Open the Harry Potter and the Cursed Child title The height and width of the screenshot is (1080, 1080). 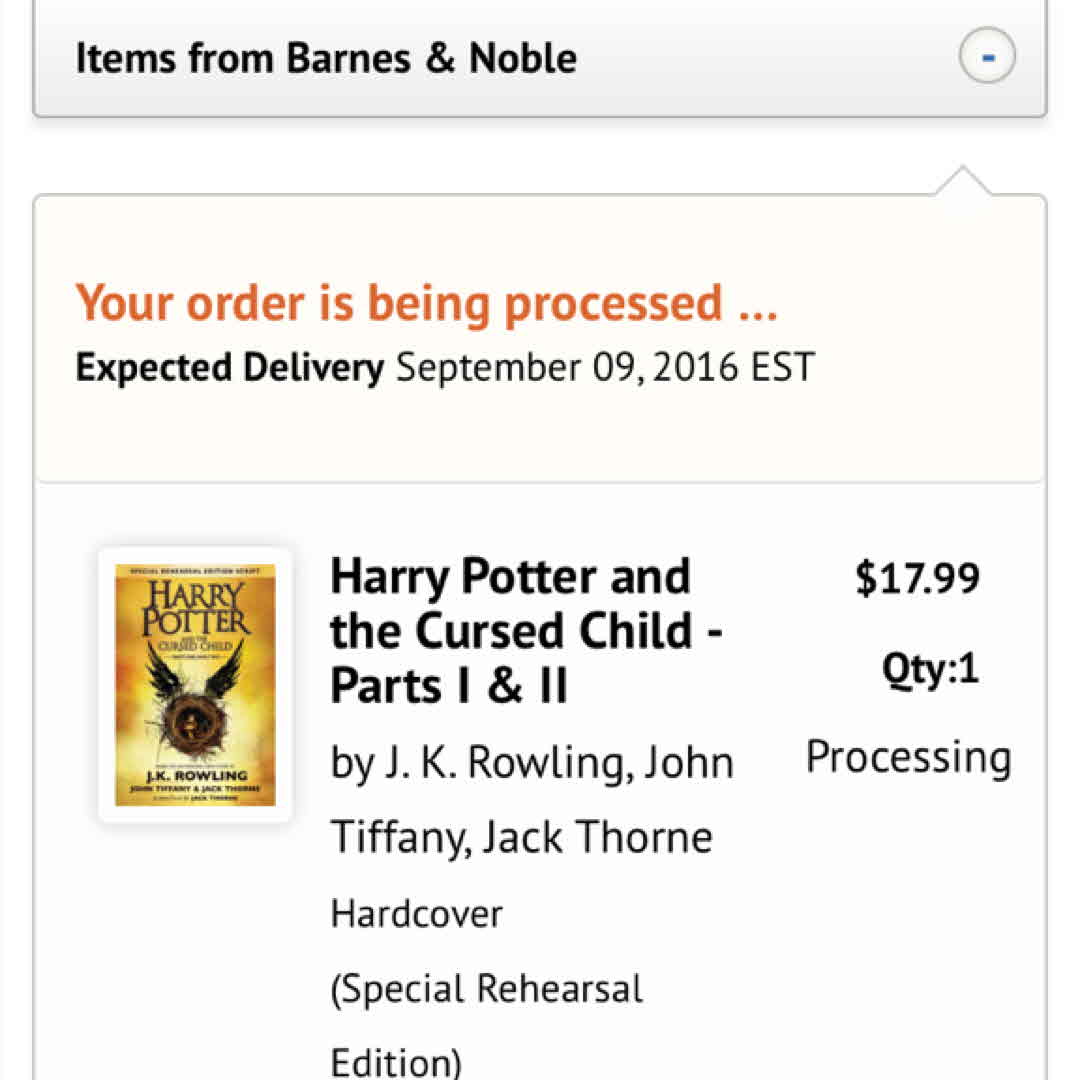pyautogui.click(x=510, y=604)
